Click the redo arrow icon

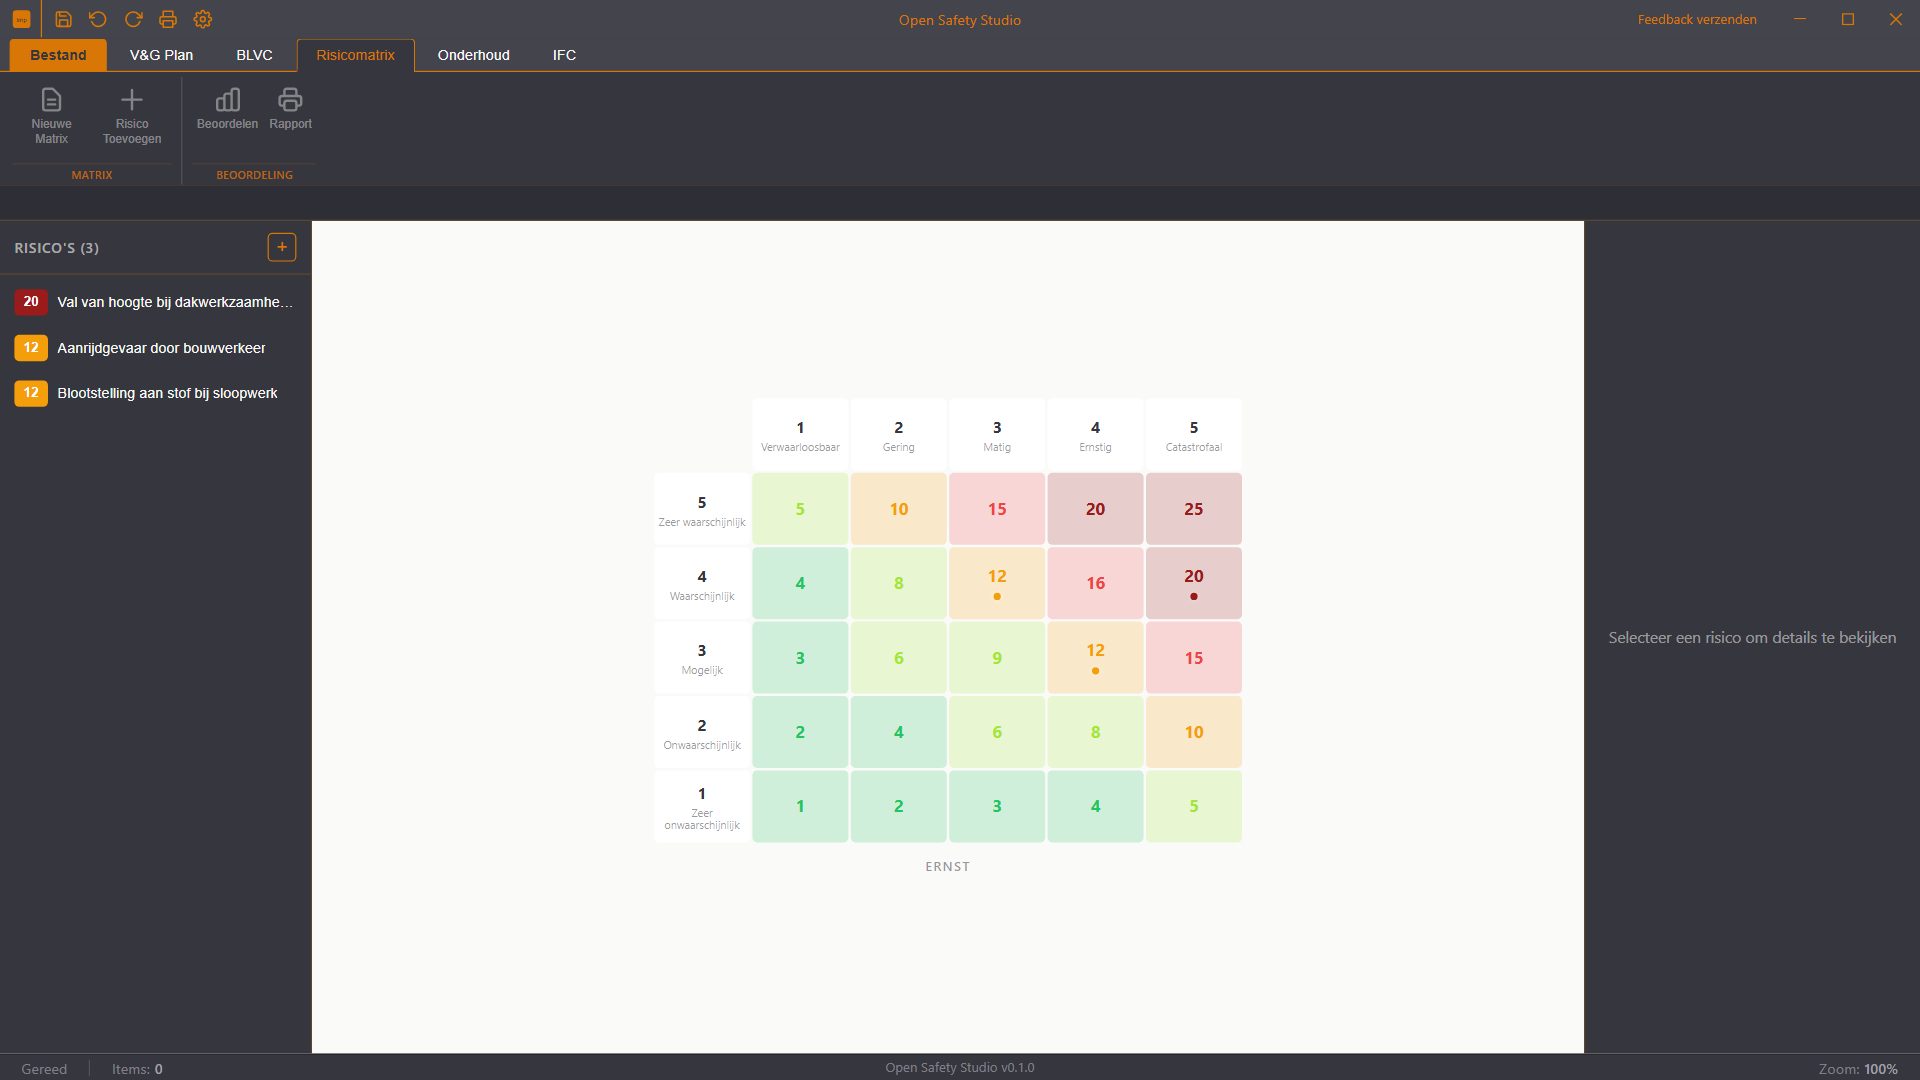pyautogui.click(x=133, y=19)
